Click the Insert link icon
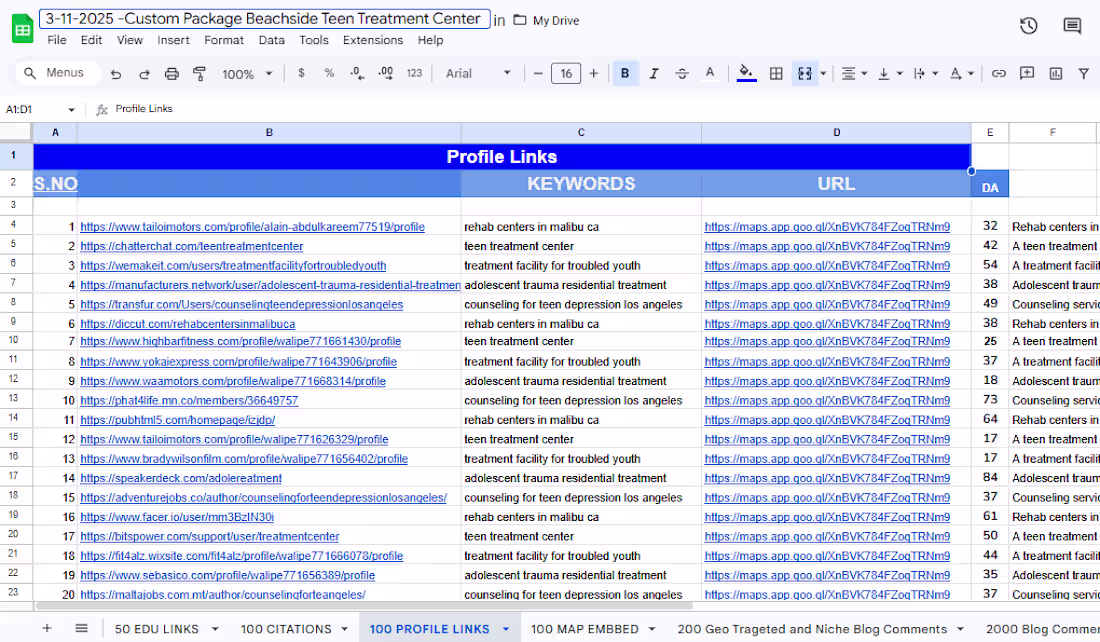 [998, 73]
